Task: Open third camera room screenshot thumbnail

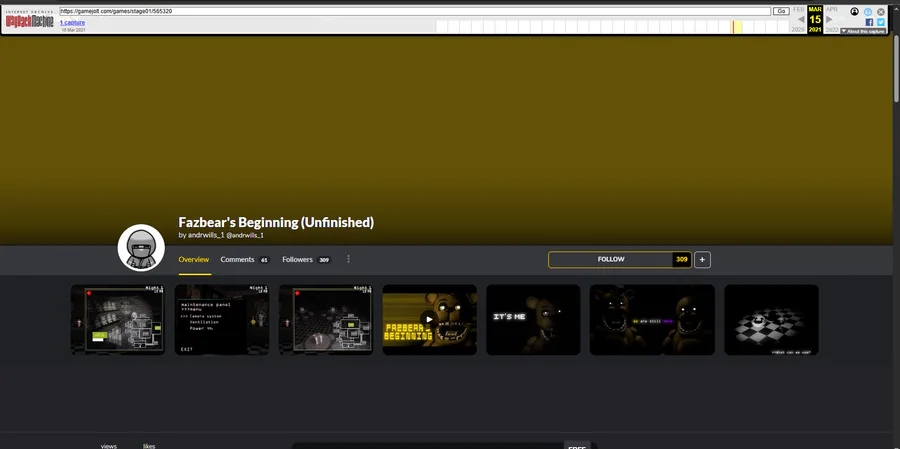Action: click(326, 320)
